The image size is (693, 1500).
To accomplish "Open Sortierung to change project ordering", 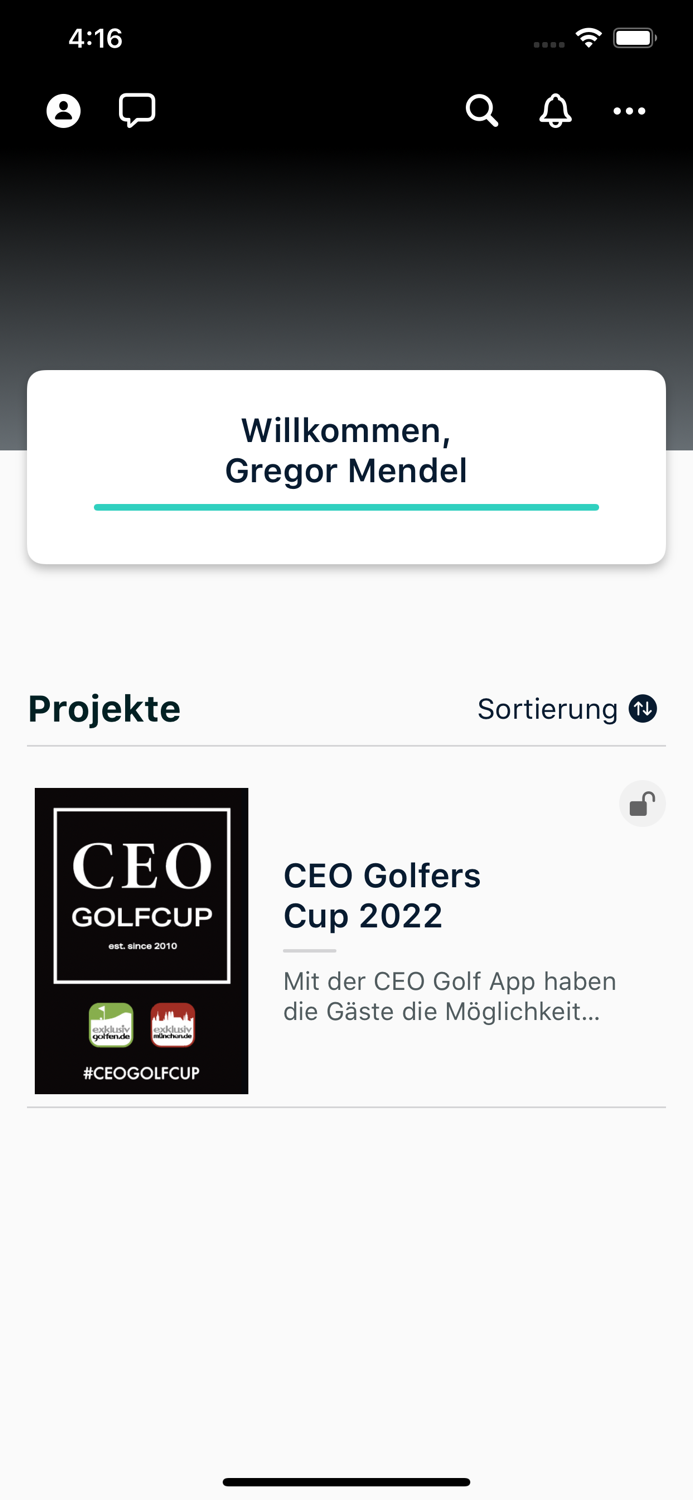I will coord(548,708).
